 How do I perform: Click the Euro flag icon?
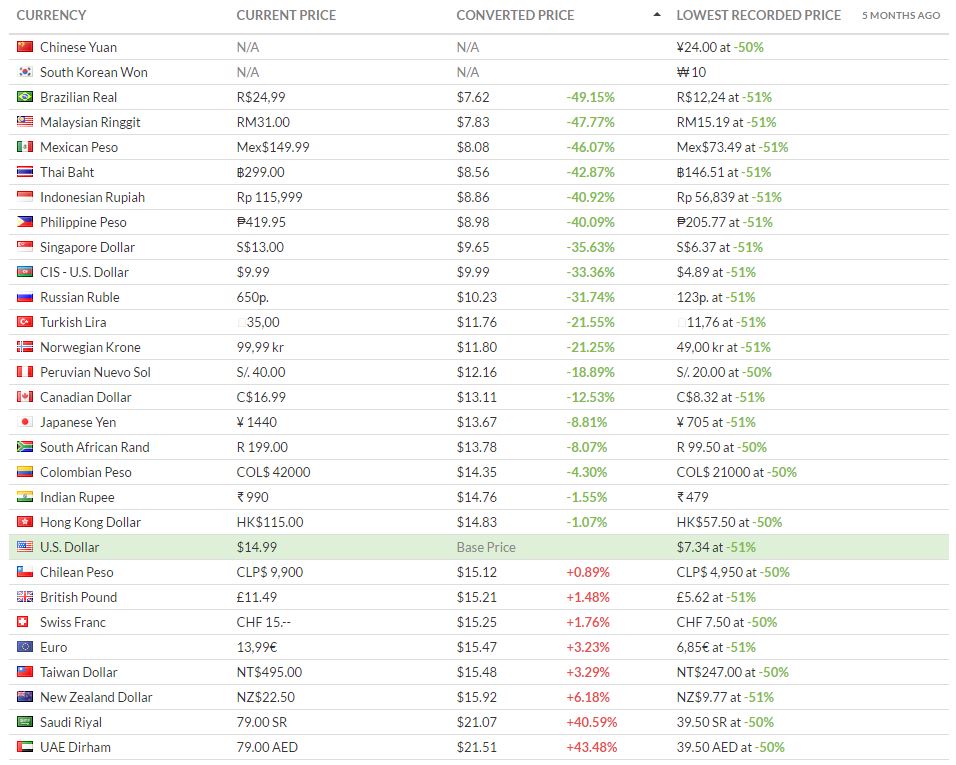[x=25, y=647]
